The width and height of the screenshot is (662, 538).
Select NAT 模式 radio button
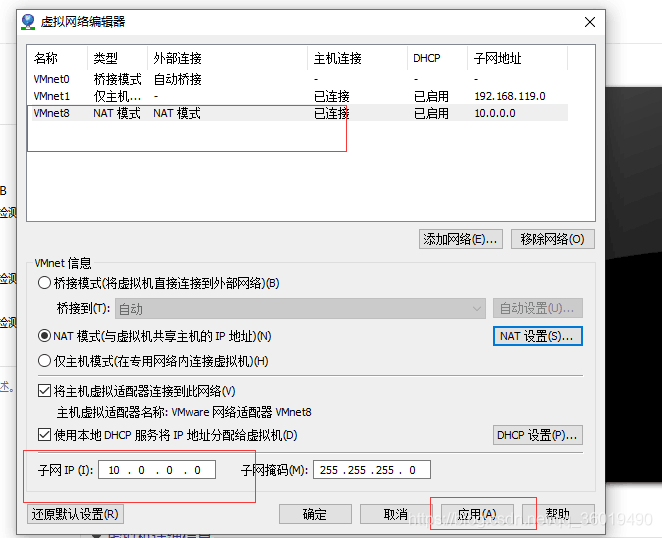44,336
